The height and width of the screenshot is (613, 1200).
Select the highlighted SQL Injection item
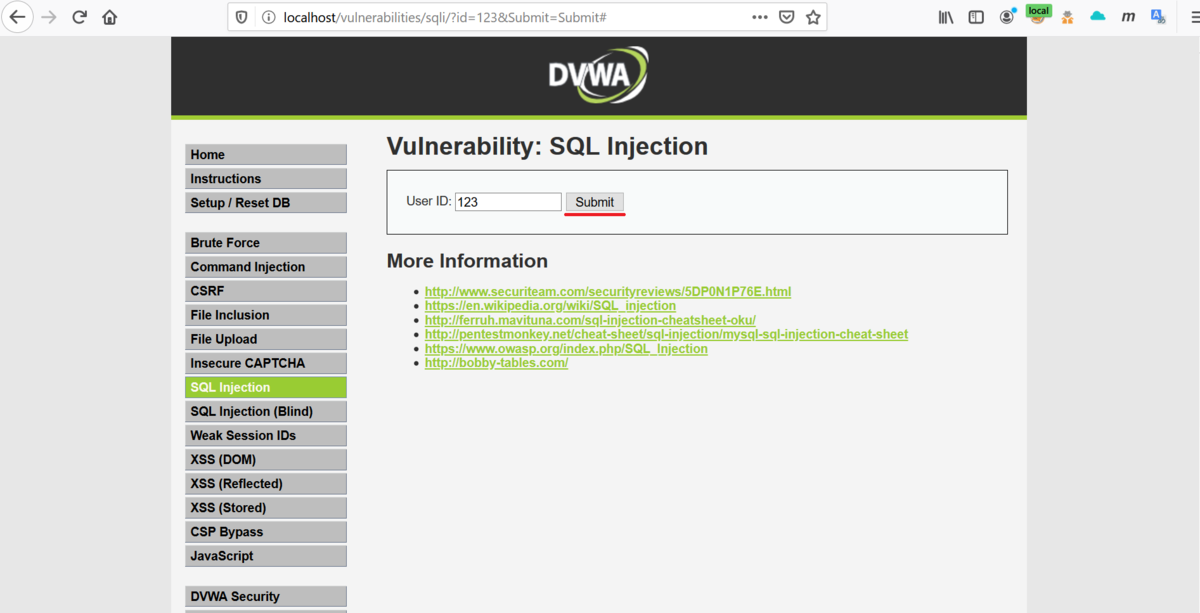266,387
